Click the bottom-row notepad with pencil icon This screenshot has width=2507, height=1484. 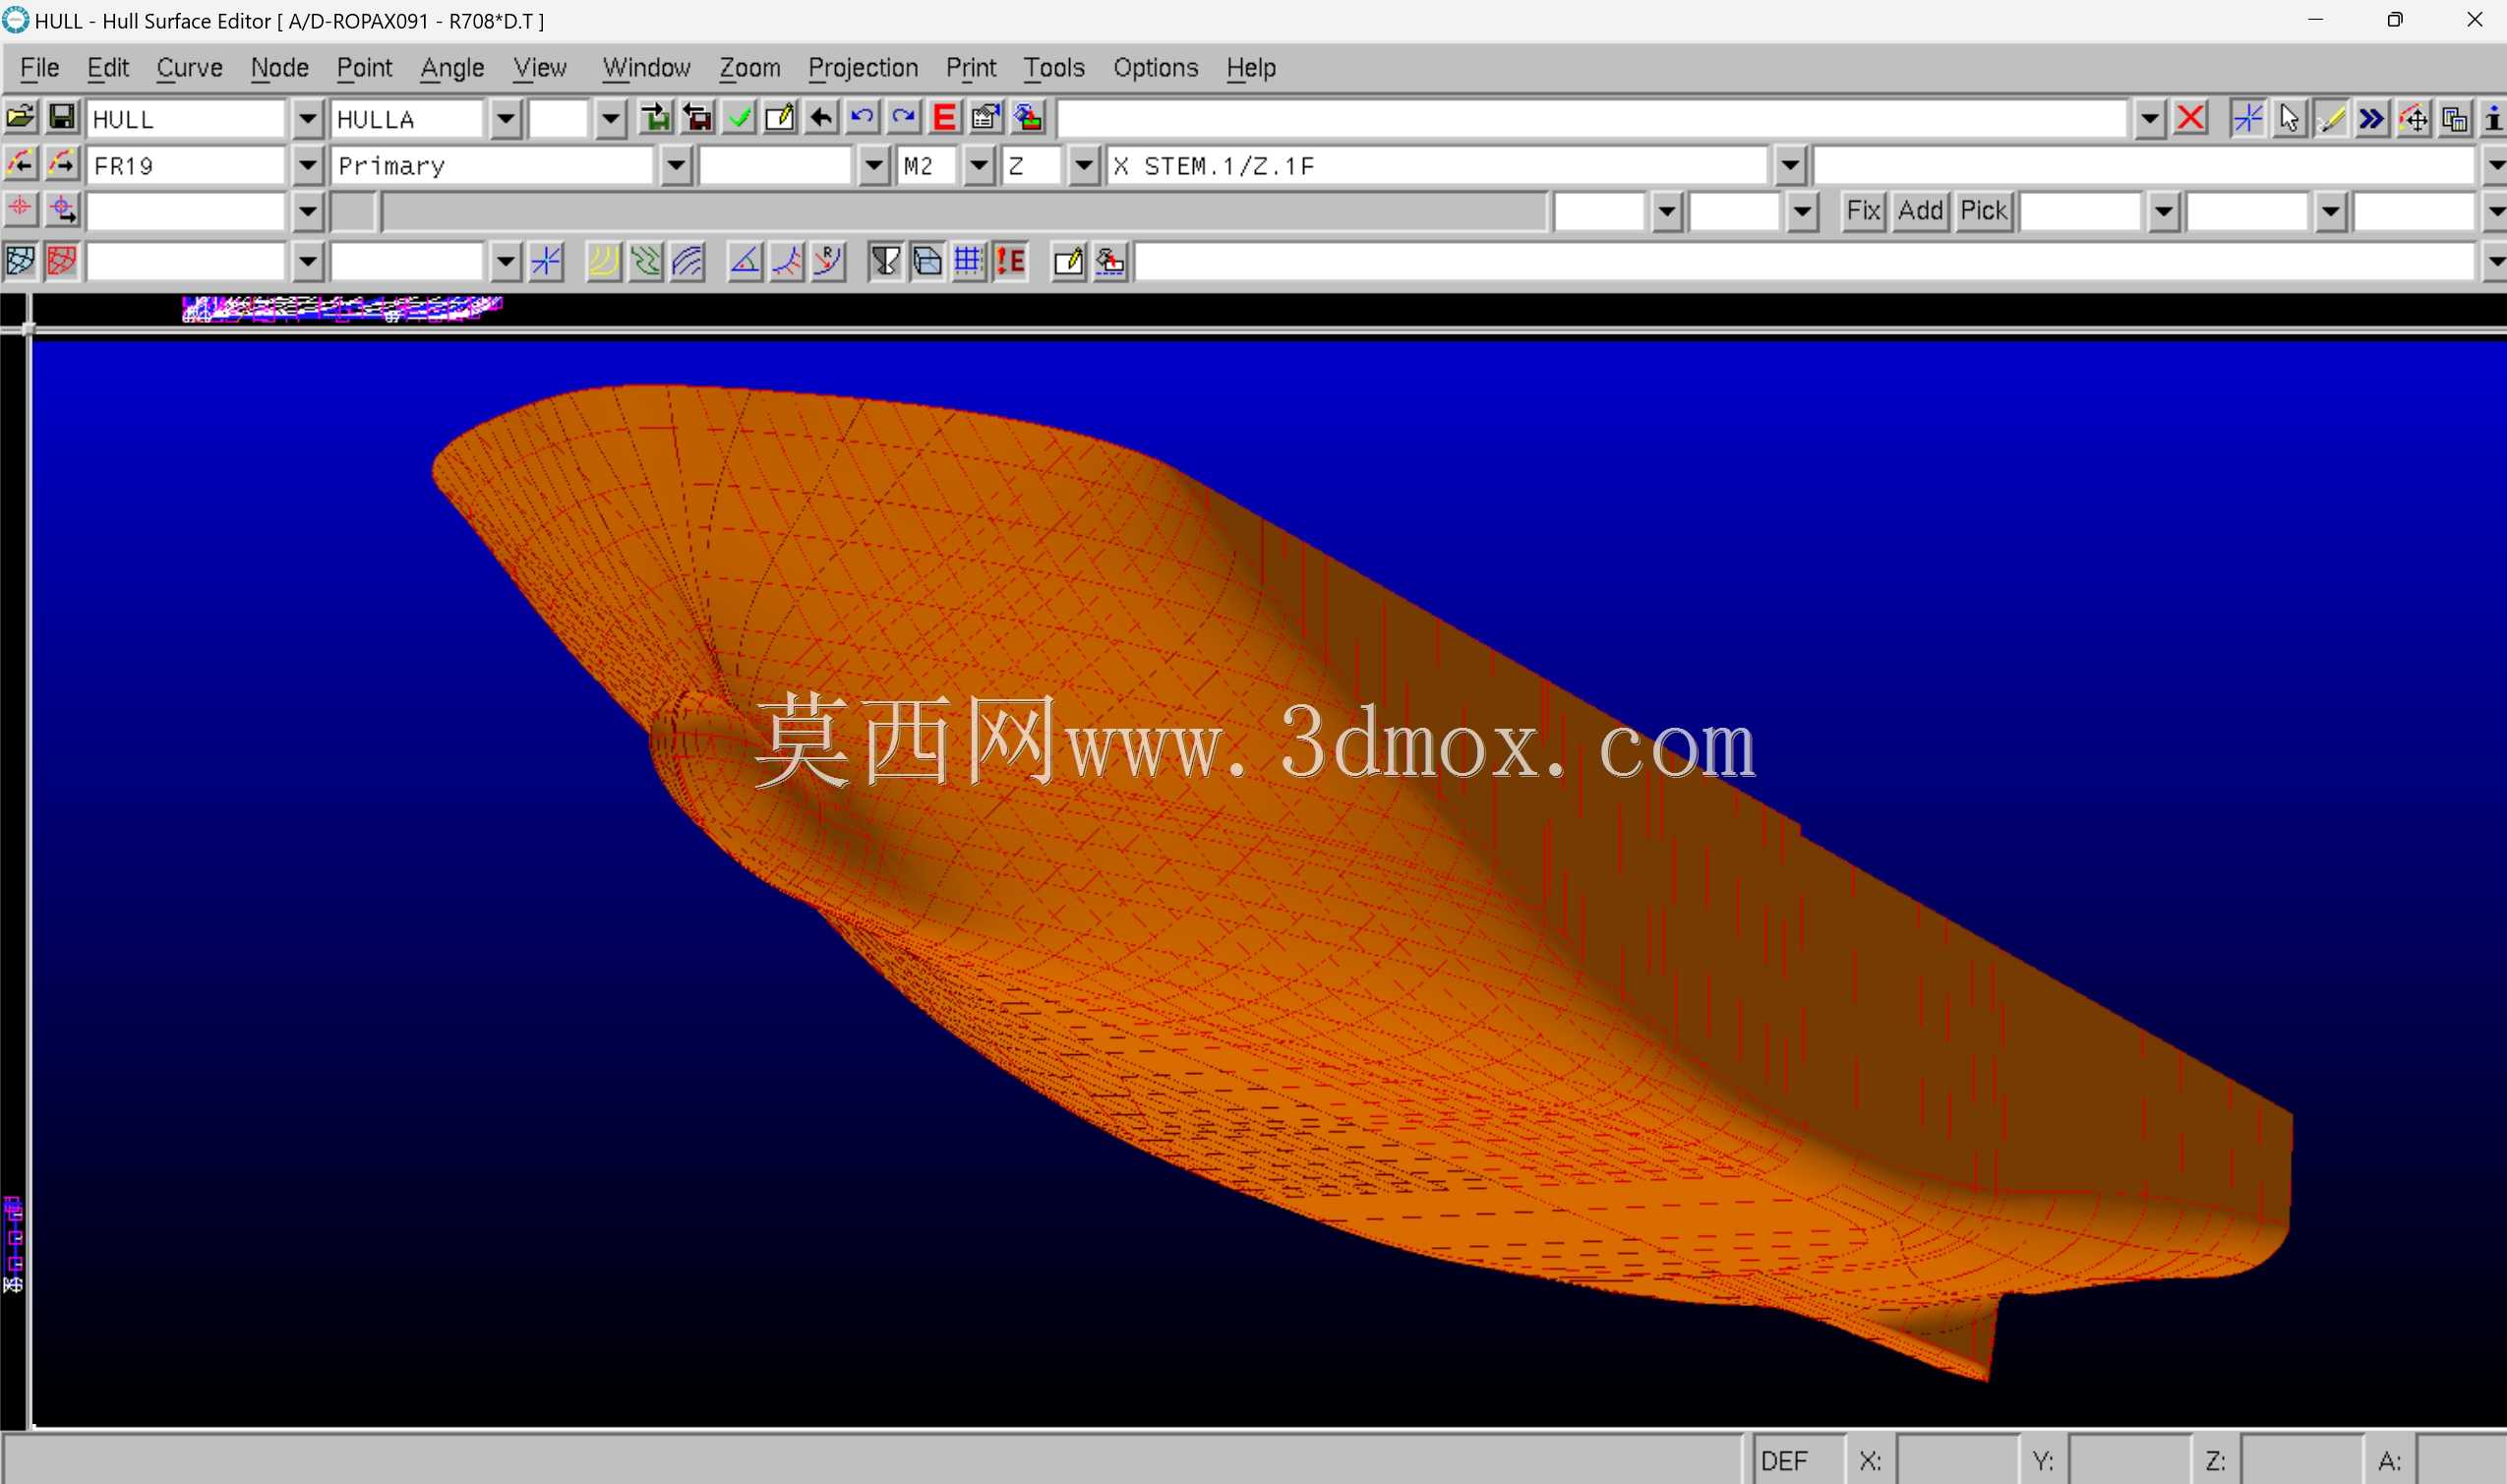coord(1069,262)
